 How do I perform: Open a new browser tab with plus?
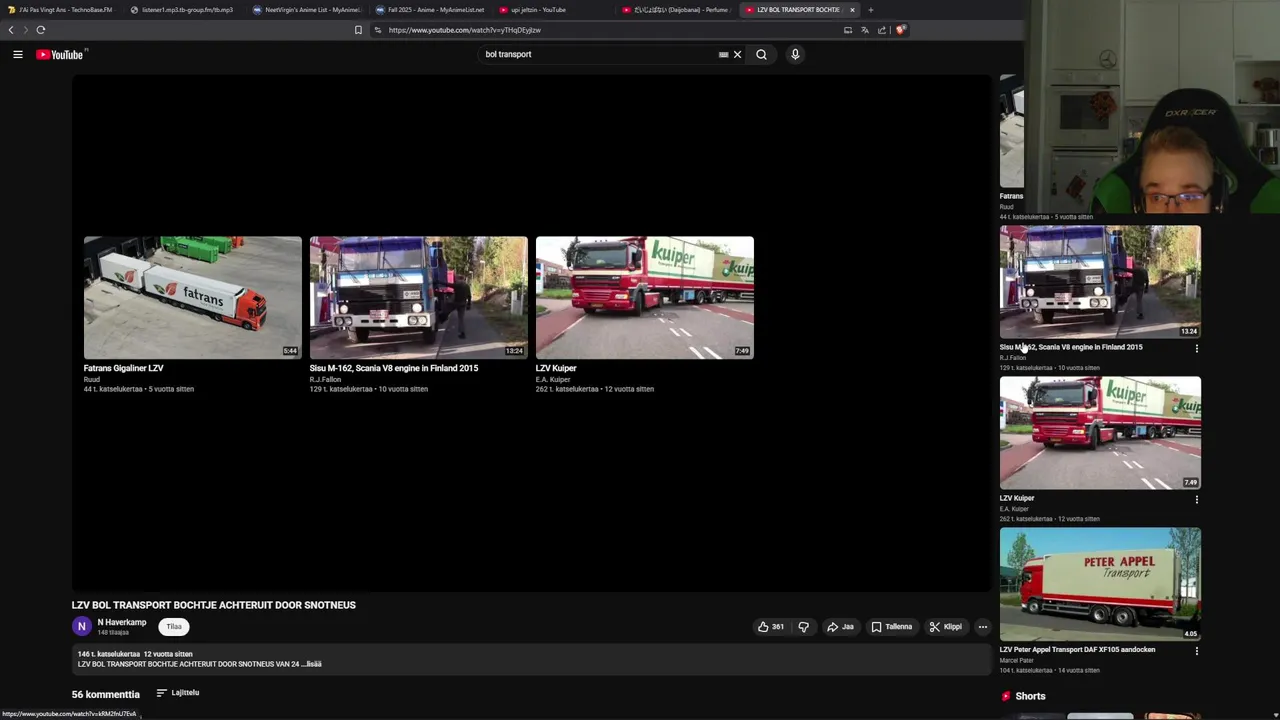[870, 10]
